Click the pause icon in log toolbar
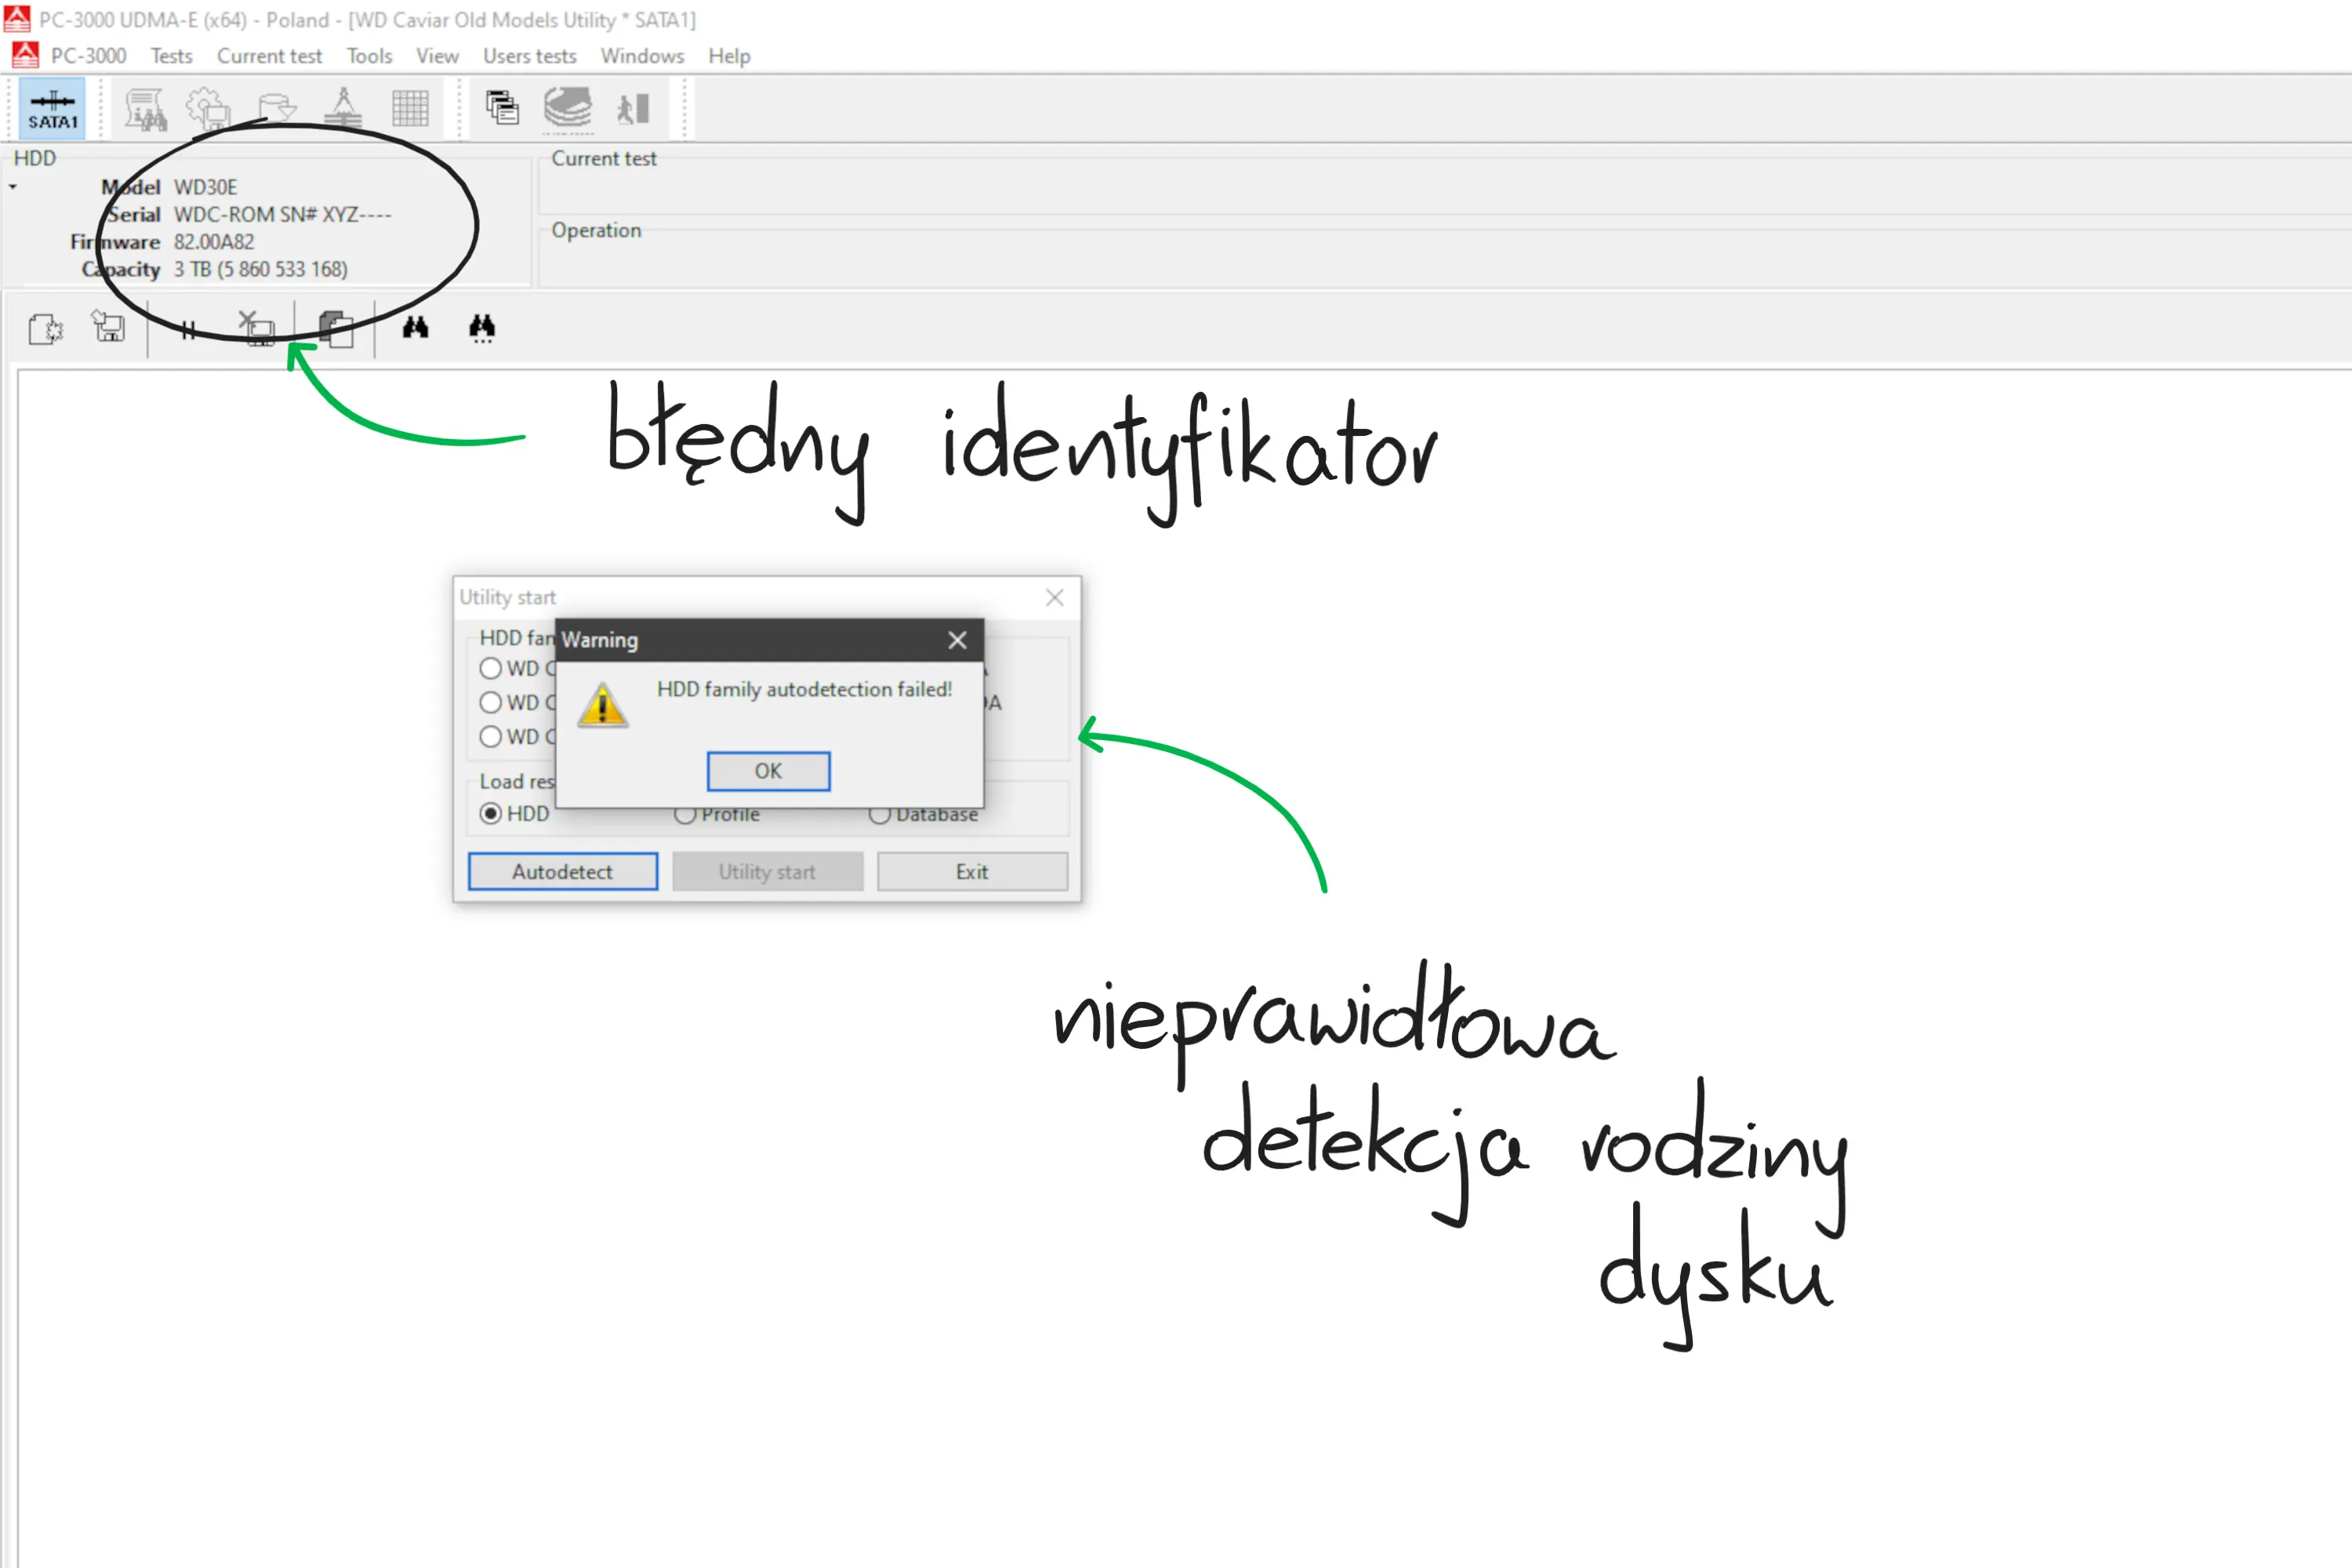The height and width of the screenshot is (1568, 2352). tap(188, 330)
